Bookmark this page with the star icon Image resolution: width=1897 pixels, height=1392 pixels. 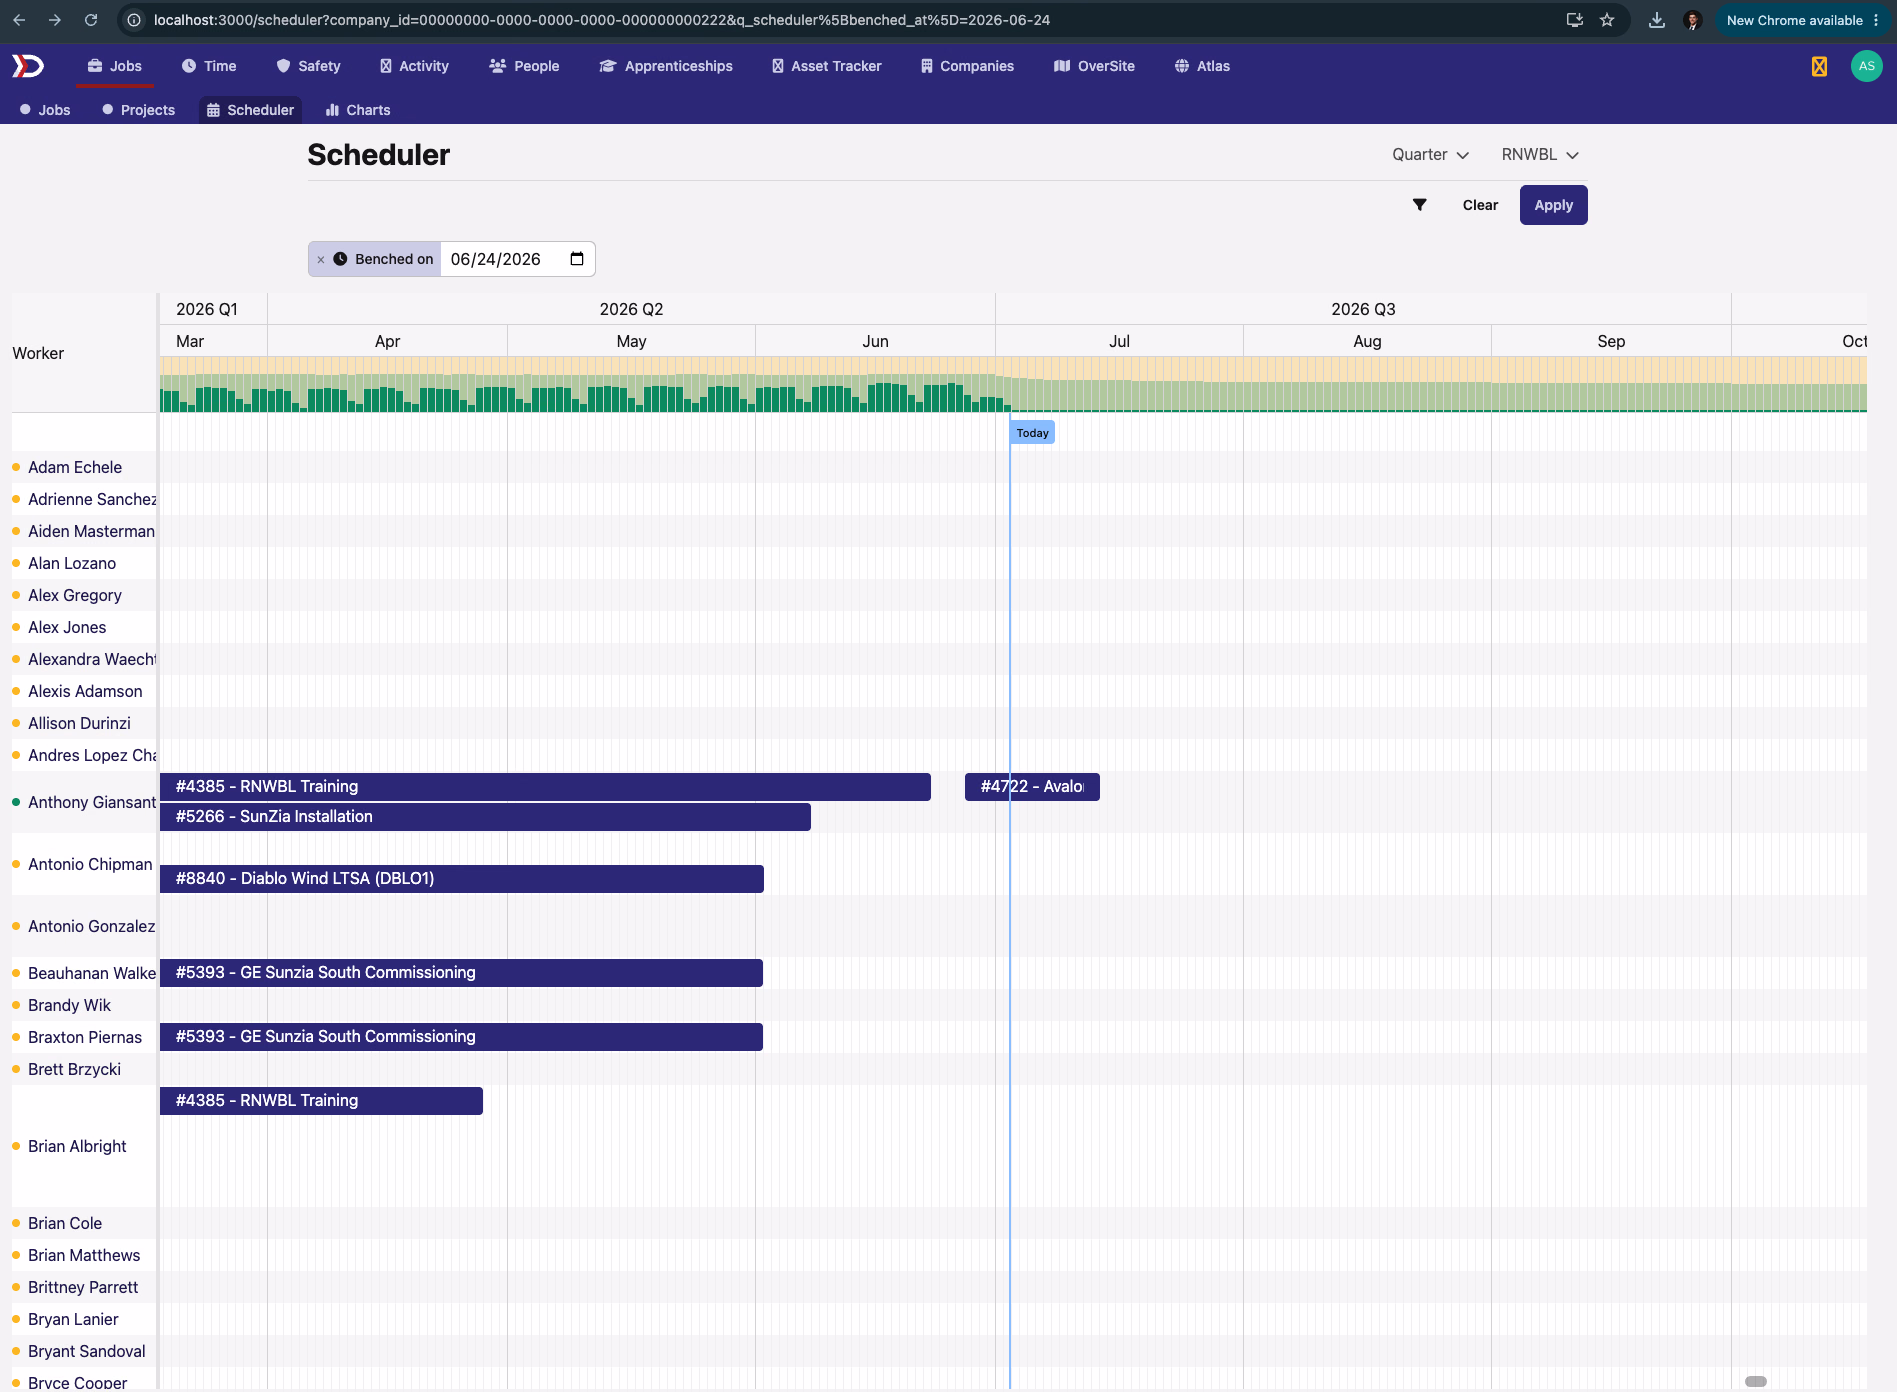[1607, 20]
